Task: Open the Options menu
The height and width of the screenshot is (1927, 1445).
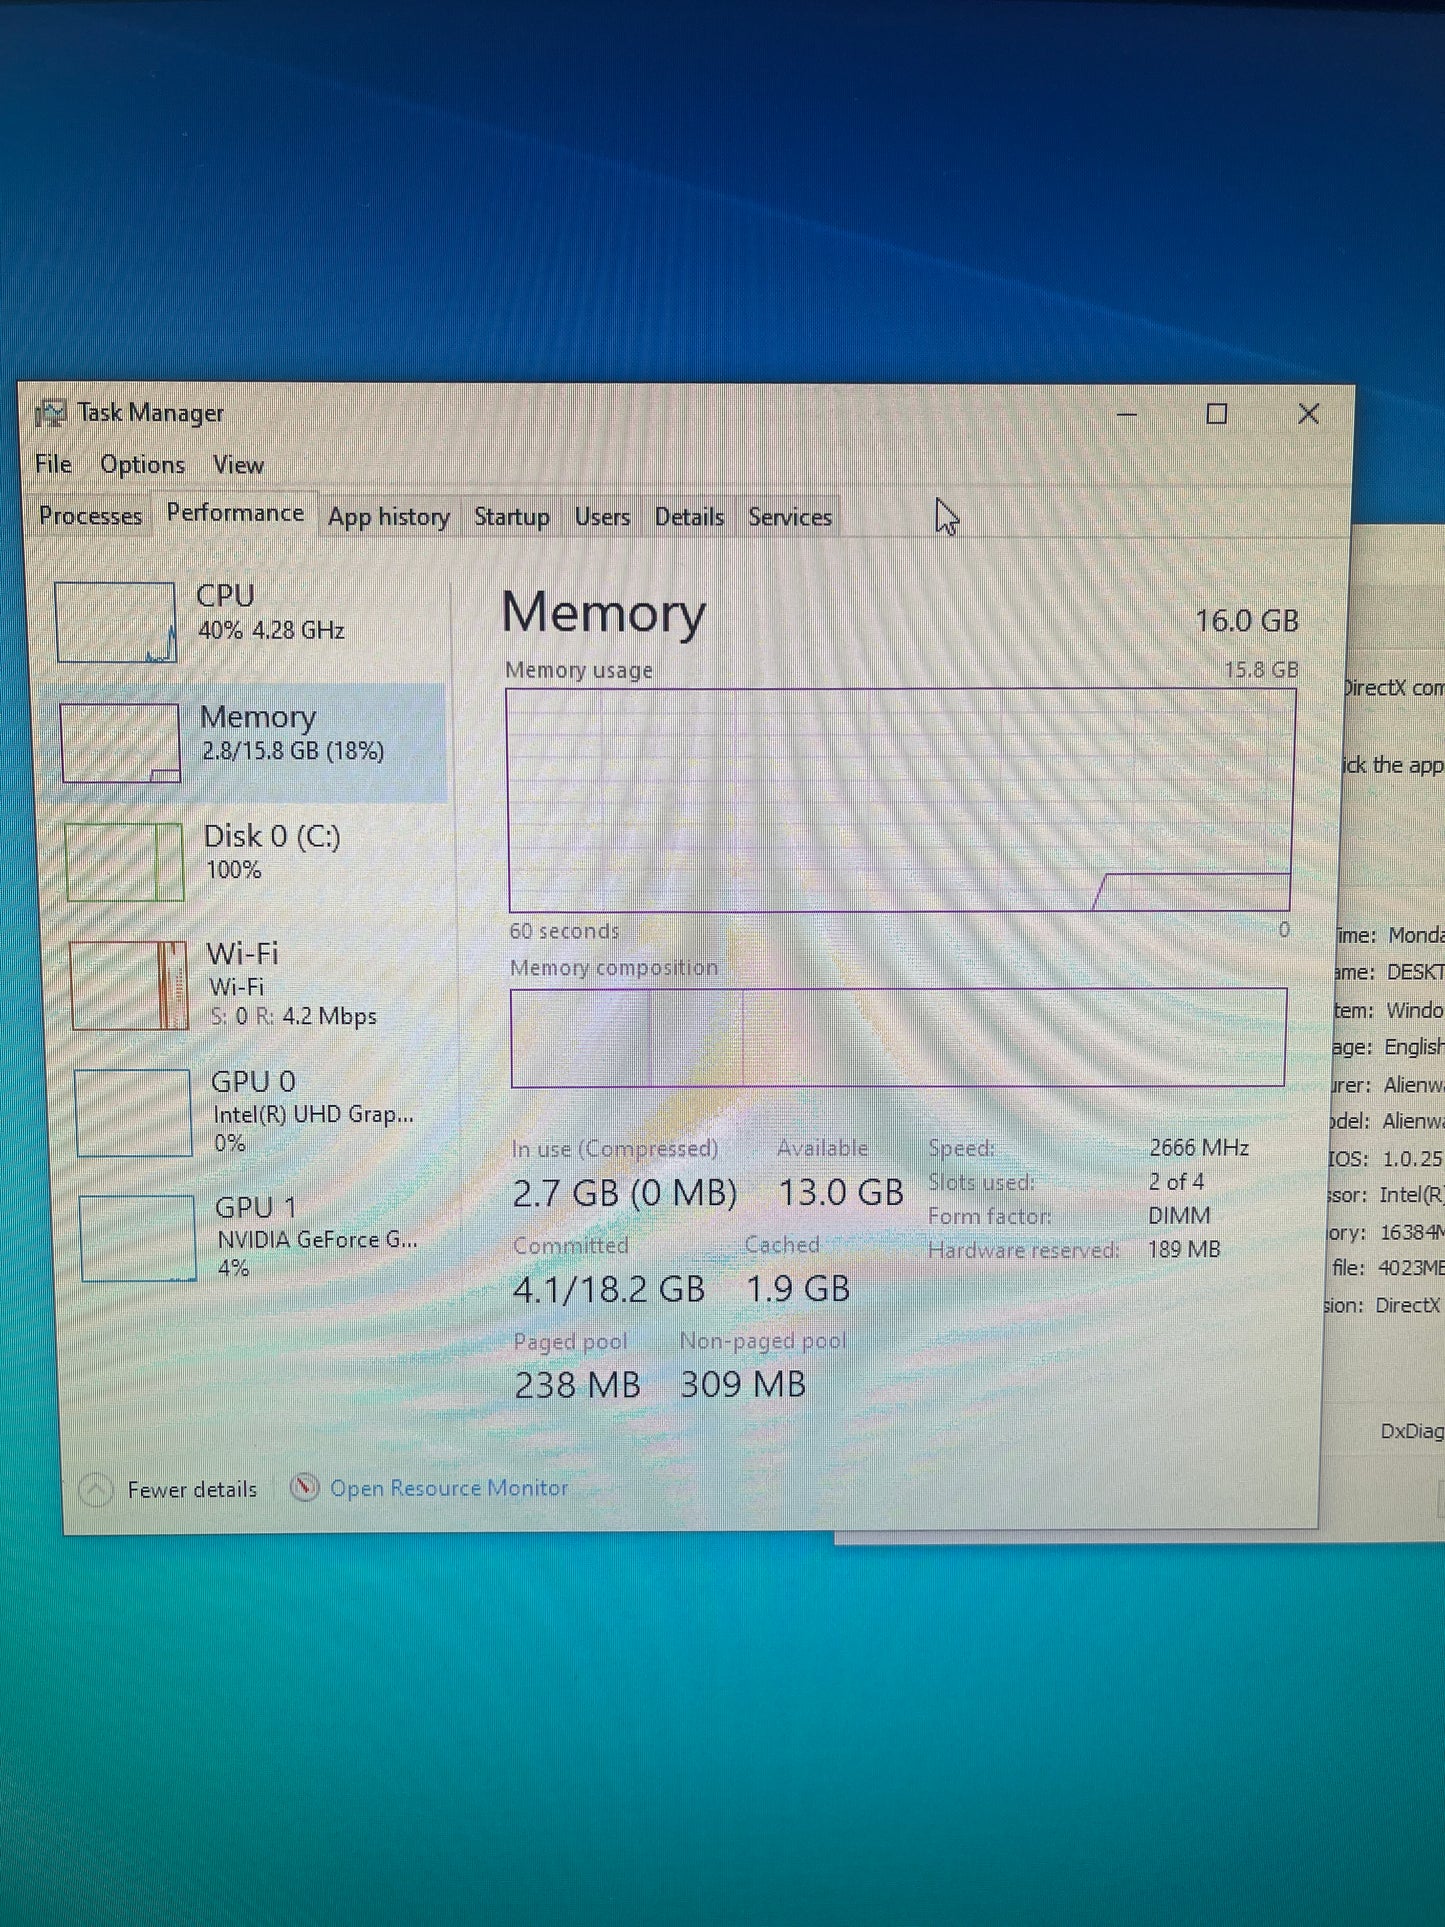Action: tap(142, 465)
